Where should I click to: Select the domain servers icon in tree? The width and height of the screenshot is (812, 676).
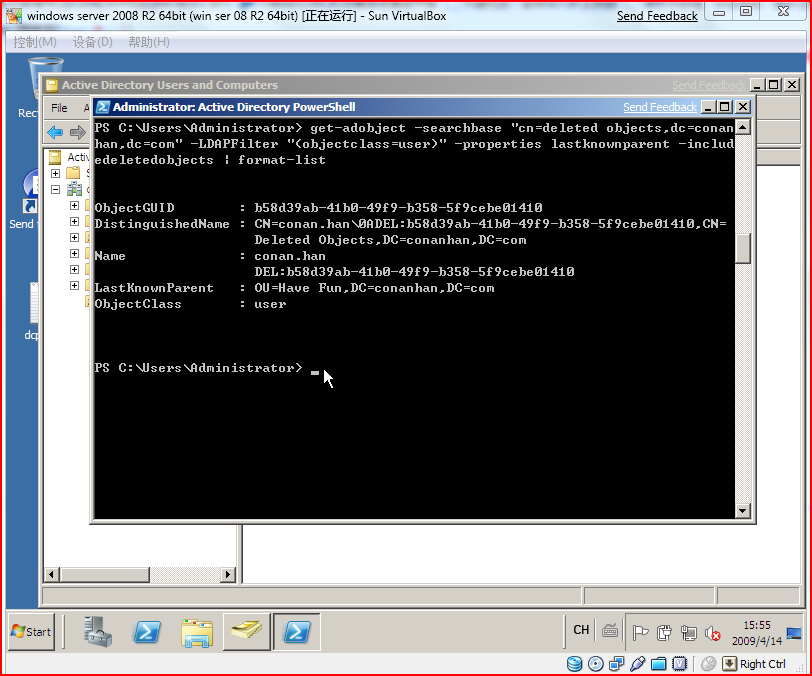(74, 189)
